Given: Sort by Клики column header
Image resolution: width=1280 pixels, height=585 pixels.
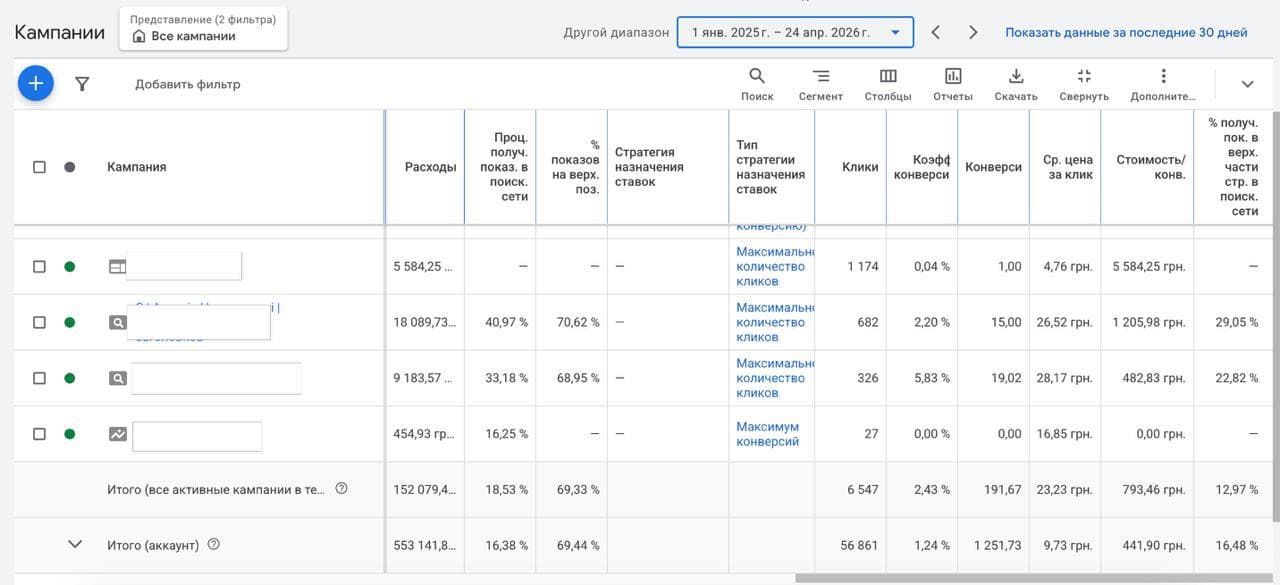Looking at the screenshot, I should 860,167.
